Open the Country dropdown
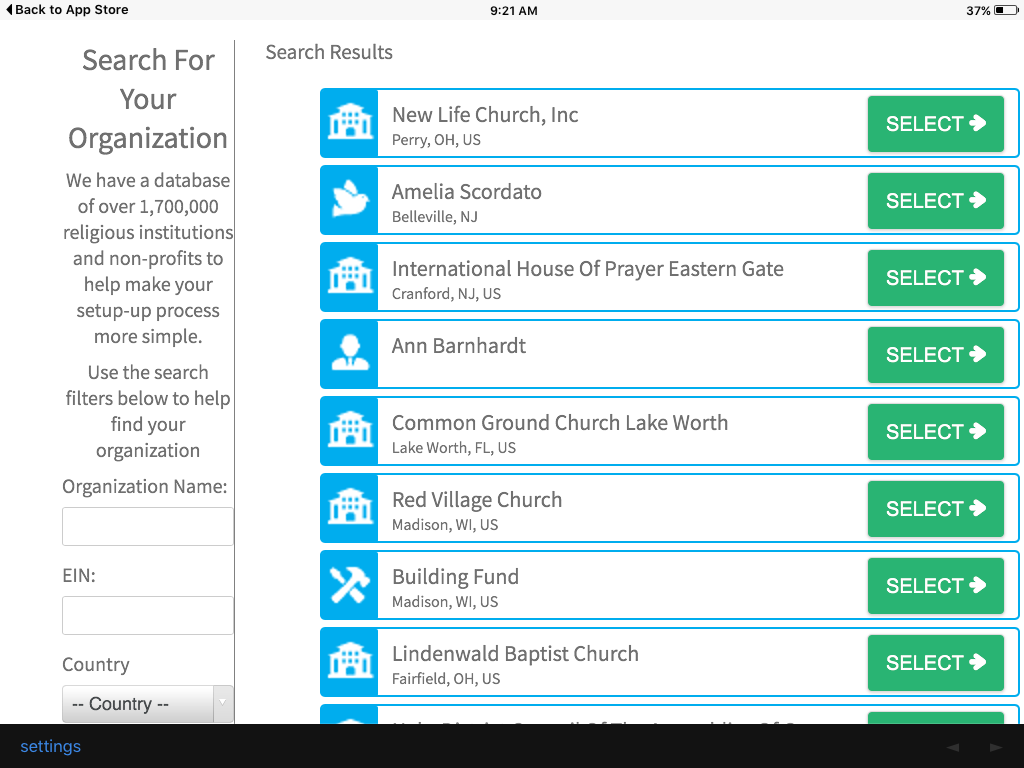This screenshot has height=768, width=1024. [x=148, y=704]
